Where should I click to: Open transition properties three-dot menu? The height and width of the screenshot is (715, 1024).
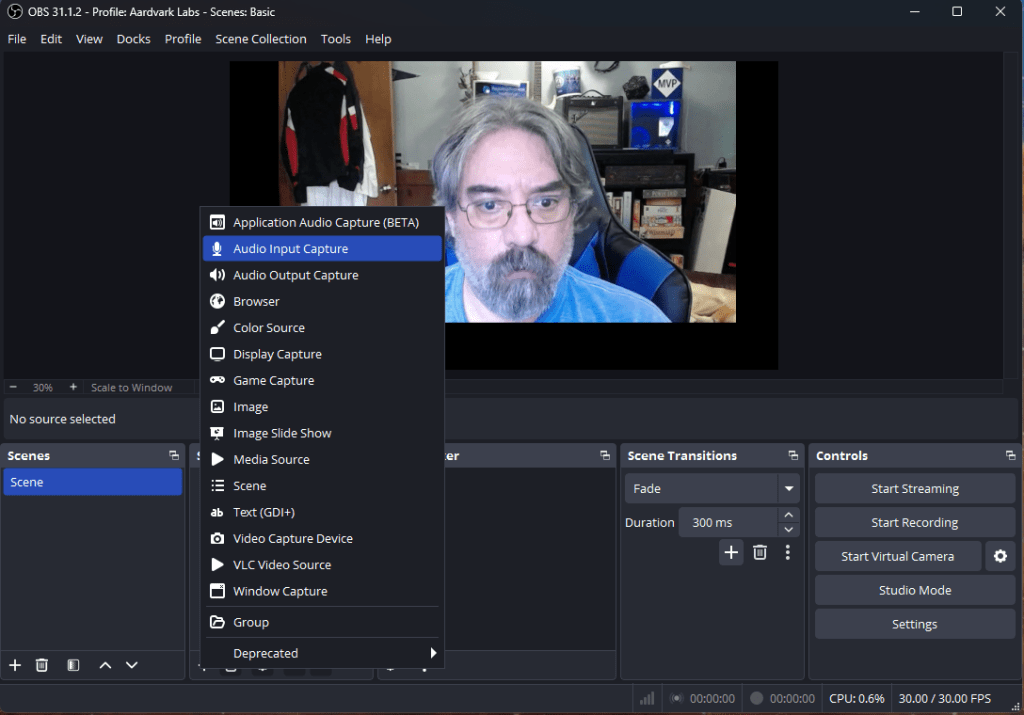pyautogui.click(x=788, y=552)
